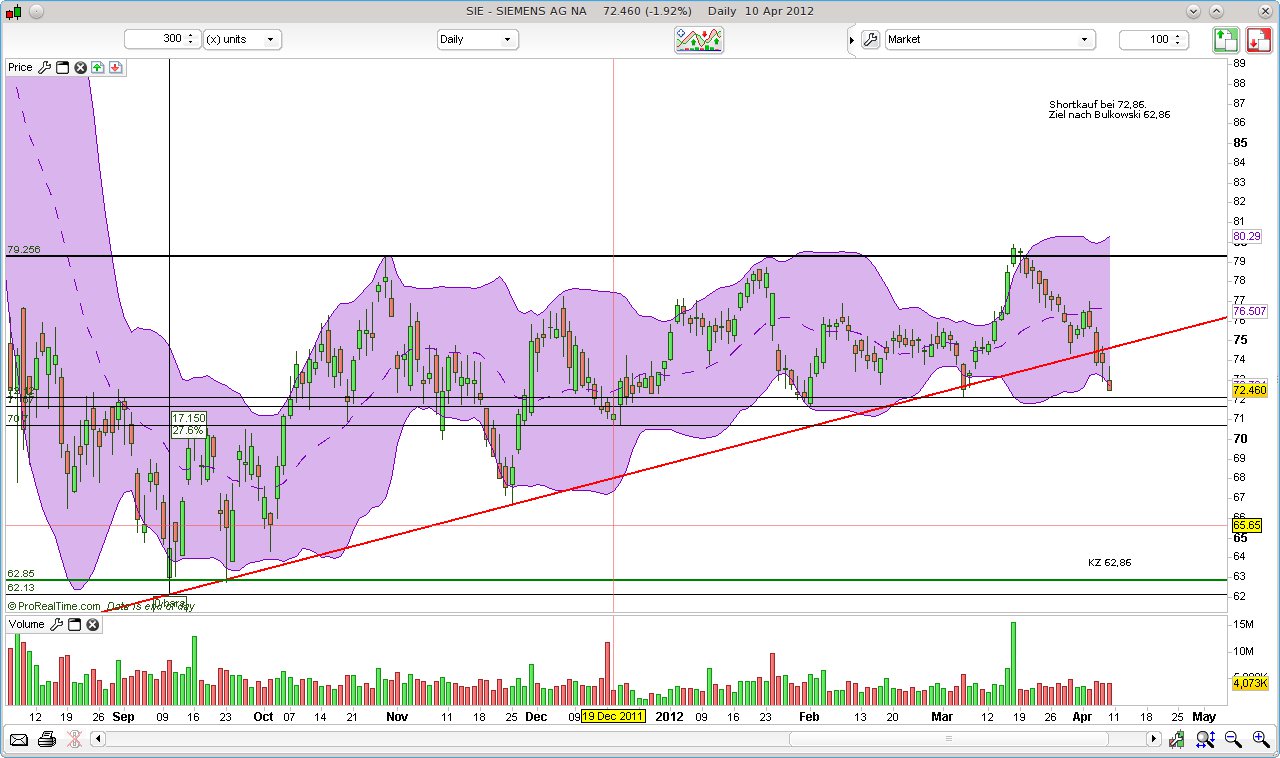Detach the Price panel using its window icon
1280x758 pixels.
pos(62,67)
